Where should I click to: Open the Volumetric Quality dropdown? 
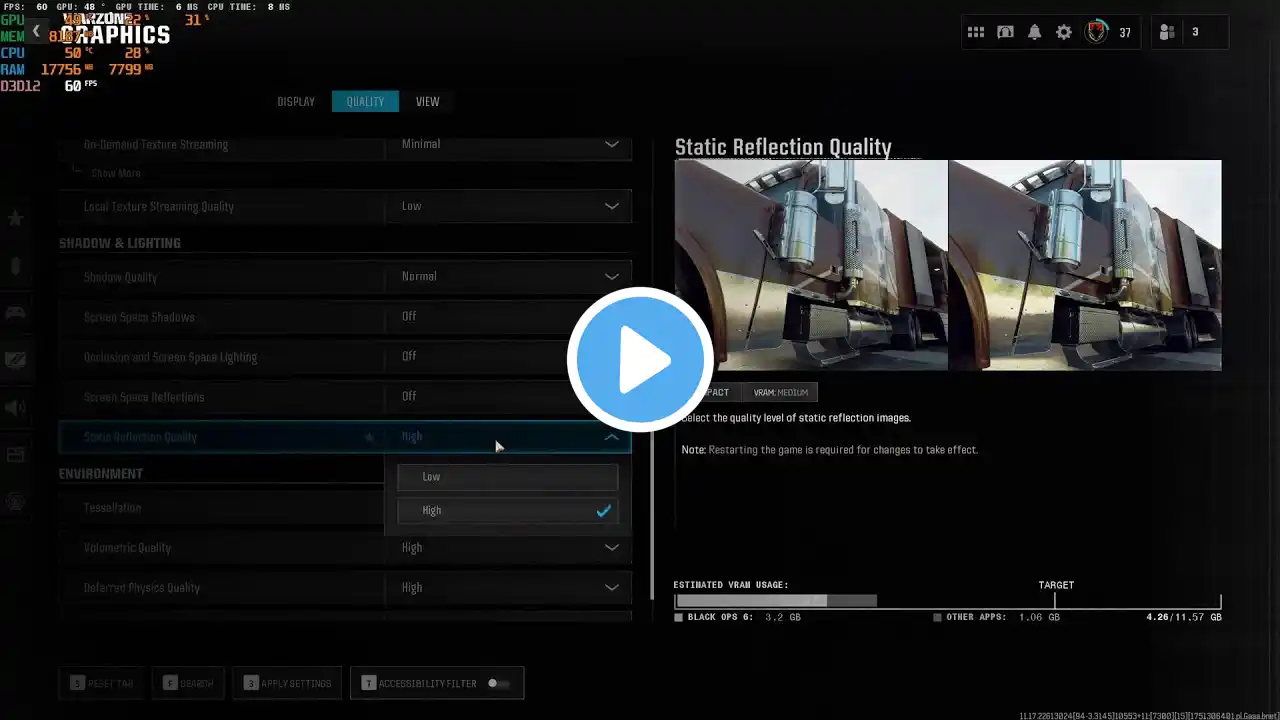coord(508,548)
